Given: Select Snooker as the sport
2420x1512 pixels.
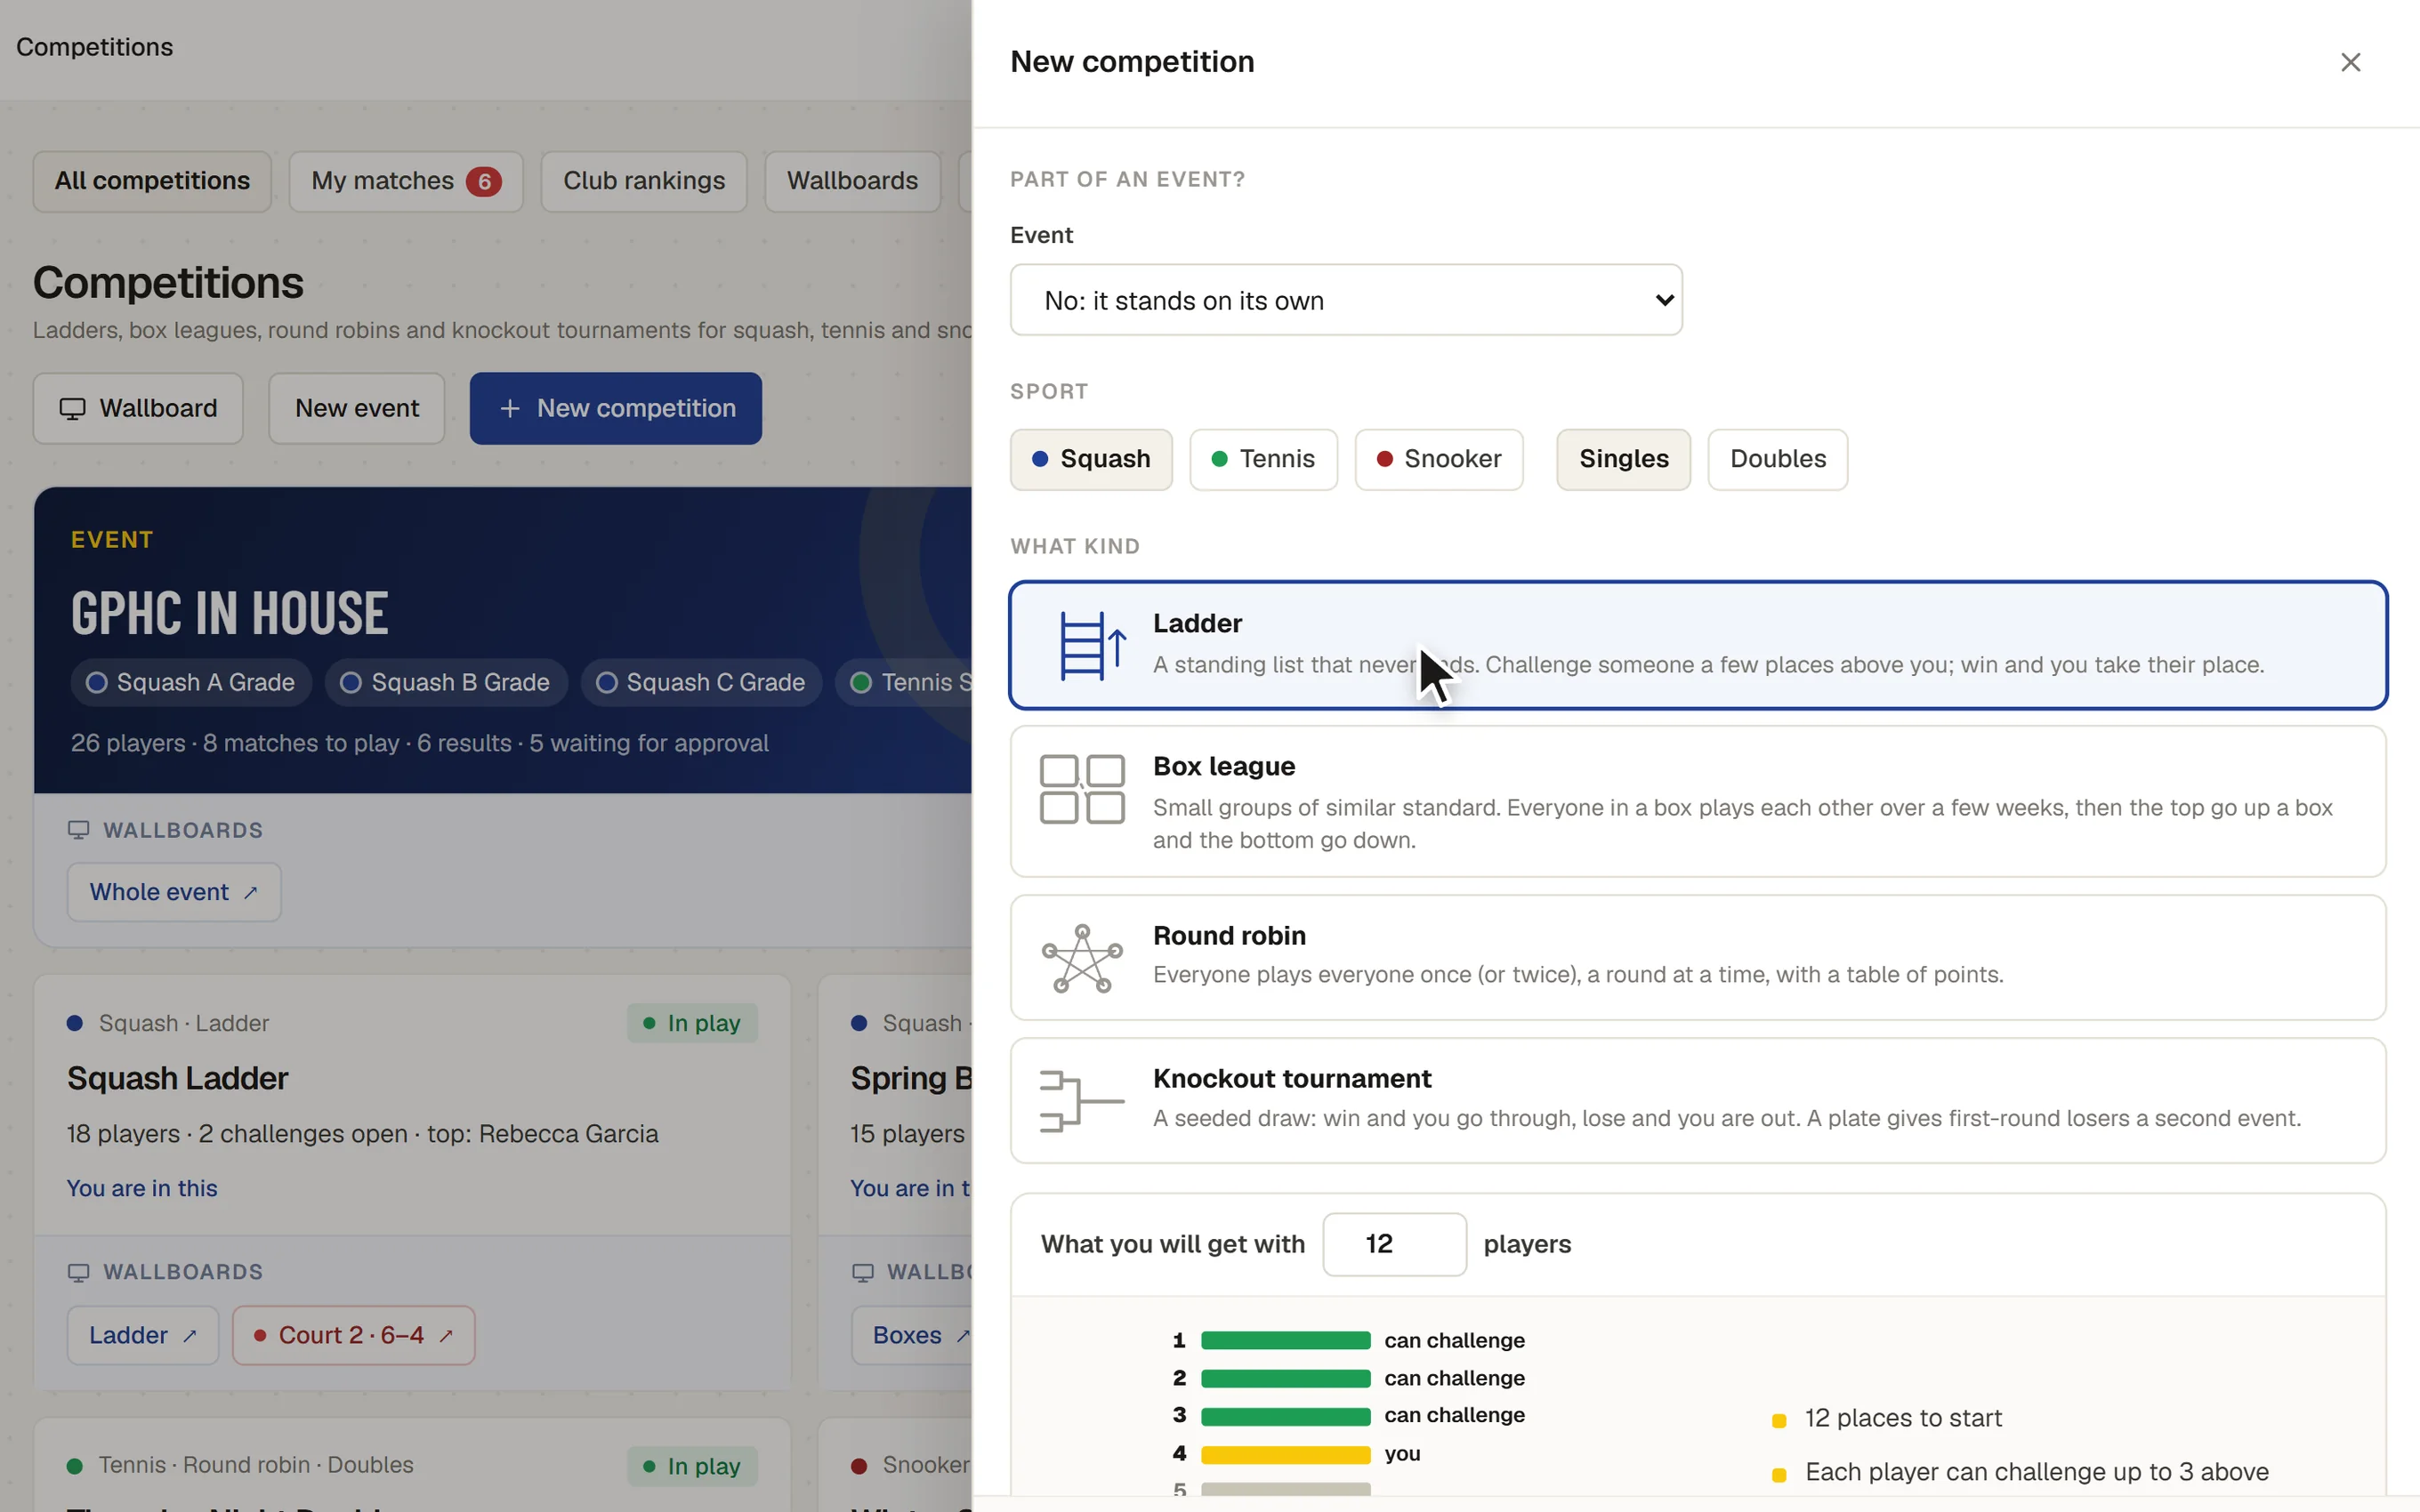Looking at the screenshot, I should pyautogui.click(x=1438, y=460).
